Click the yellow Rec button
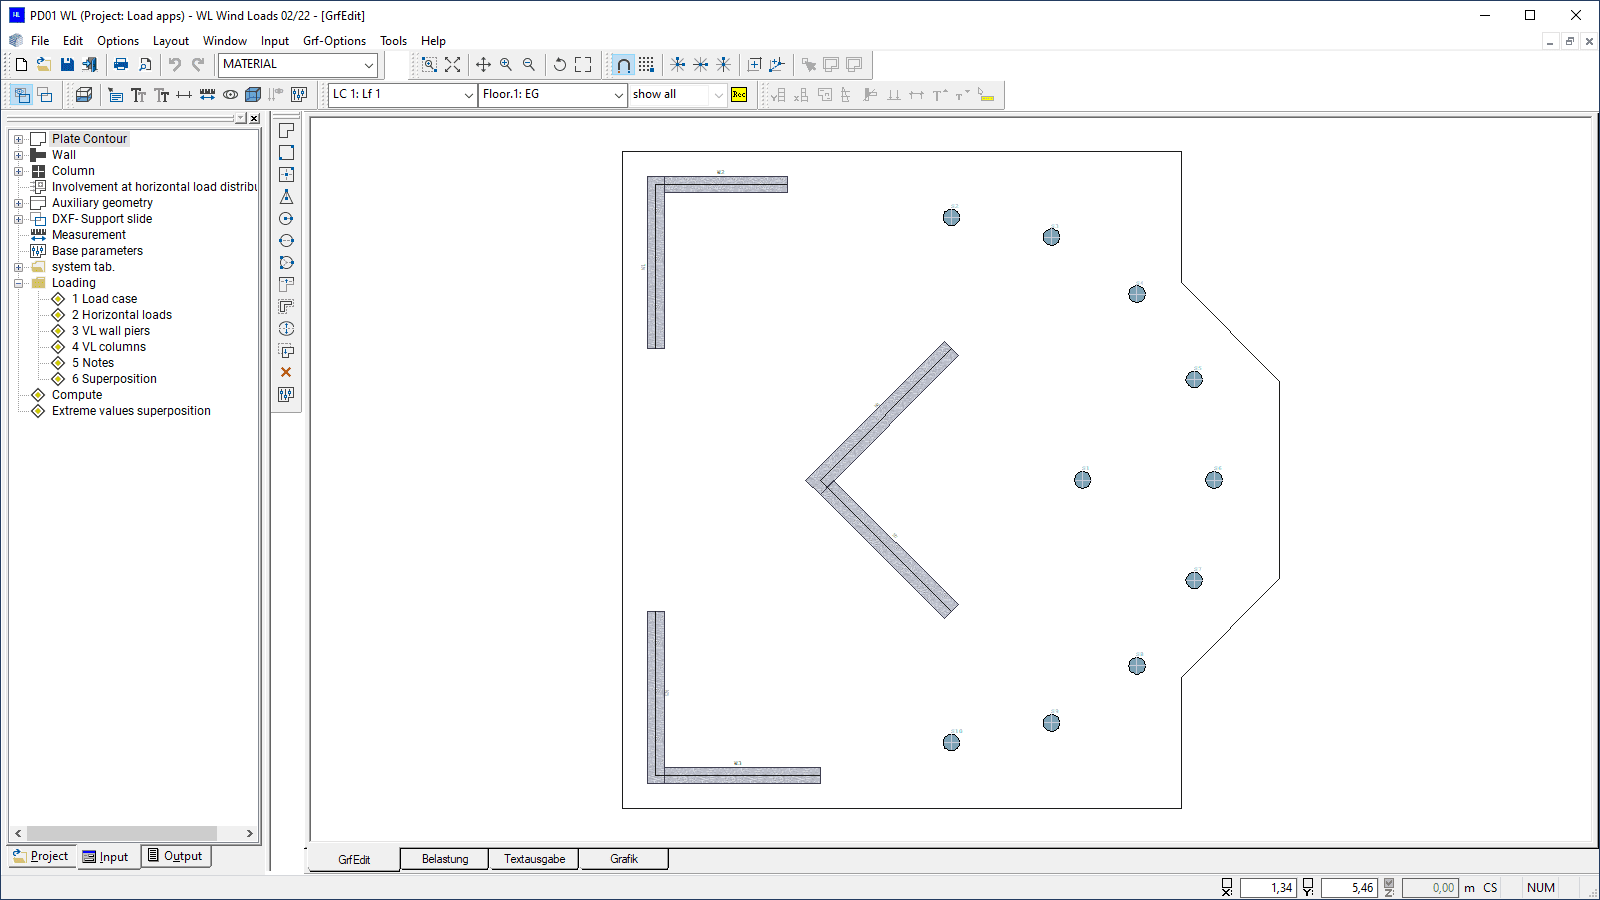 coord(739,94)
